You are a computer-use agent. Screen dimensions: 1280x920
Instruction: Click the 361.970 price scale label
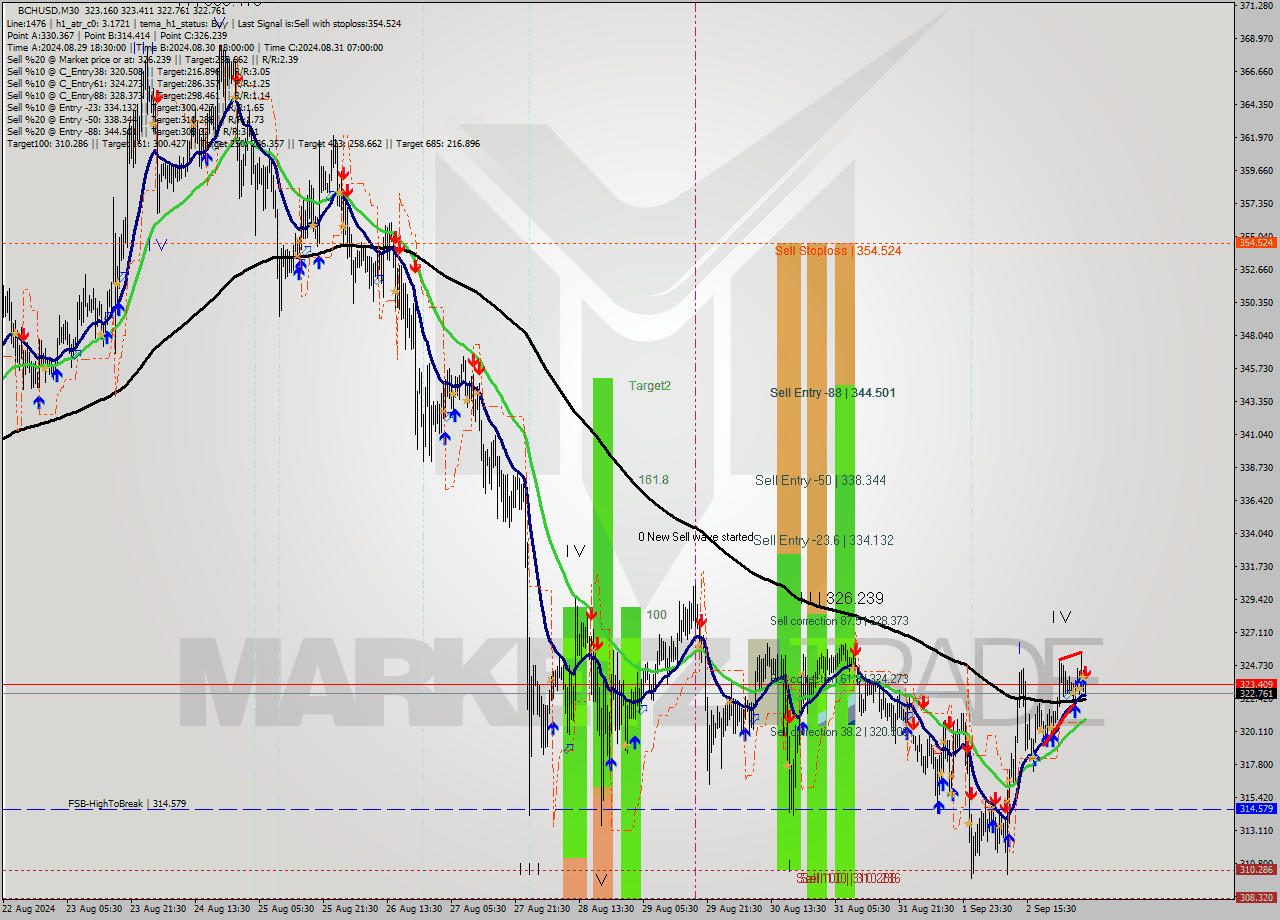pos(1256,138)
